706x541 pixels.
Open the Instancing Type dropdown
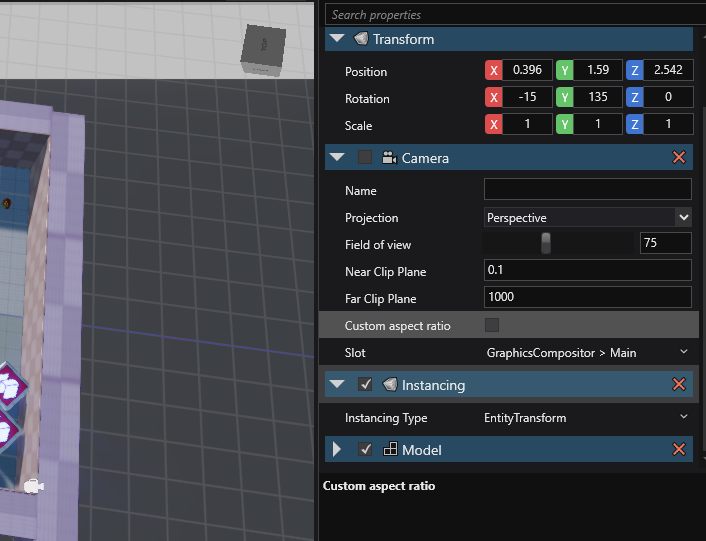(x=588, y=417)
